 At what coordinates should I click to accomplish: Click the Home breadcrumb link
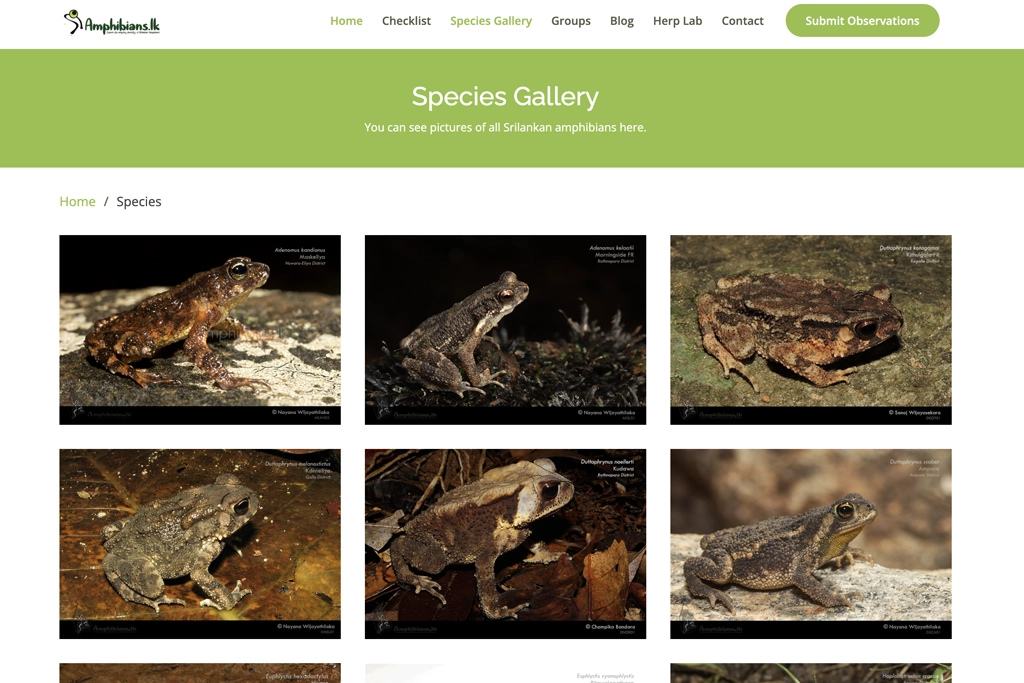(77, 201)
